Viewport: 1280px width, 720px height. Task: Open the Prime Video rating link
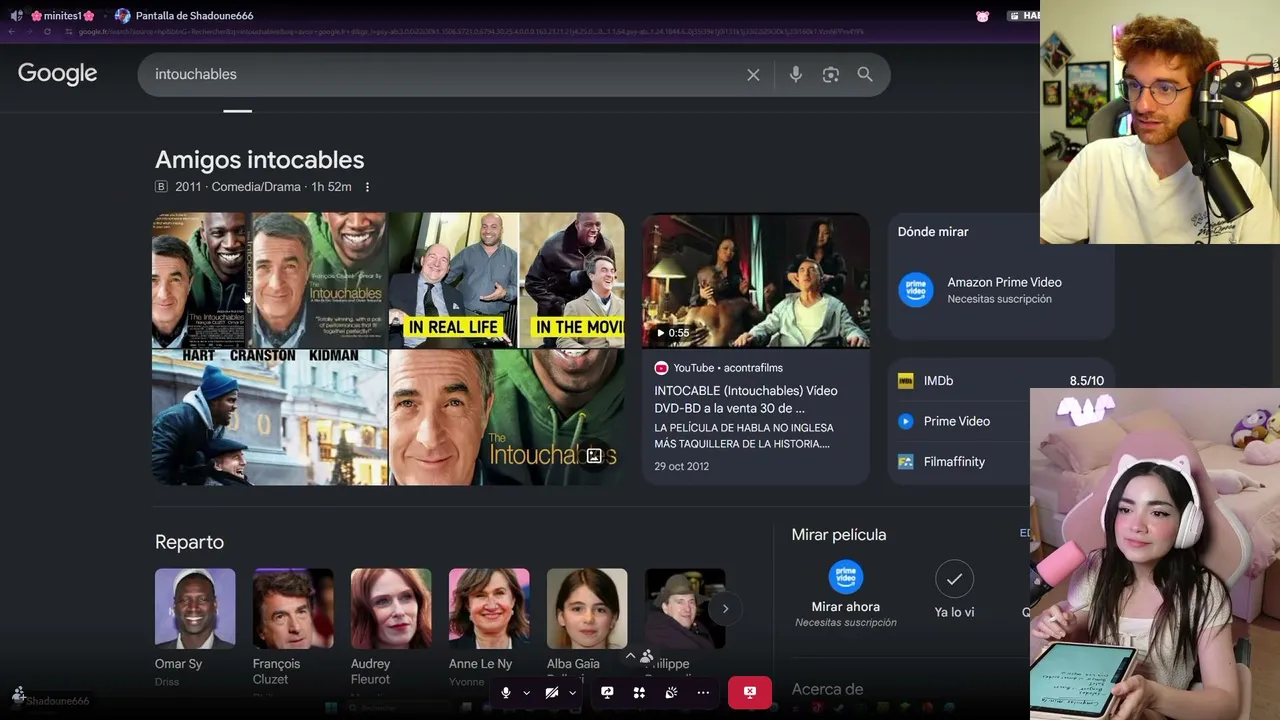957,421
